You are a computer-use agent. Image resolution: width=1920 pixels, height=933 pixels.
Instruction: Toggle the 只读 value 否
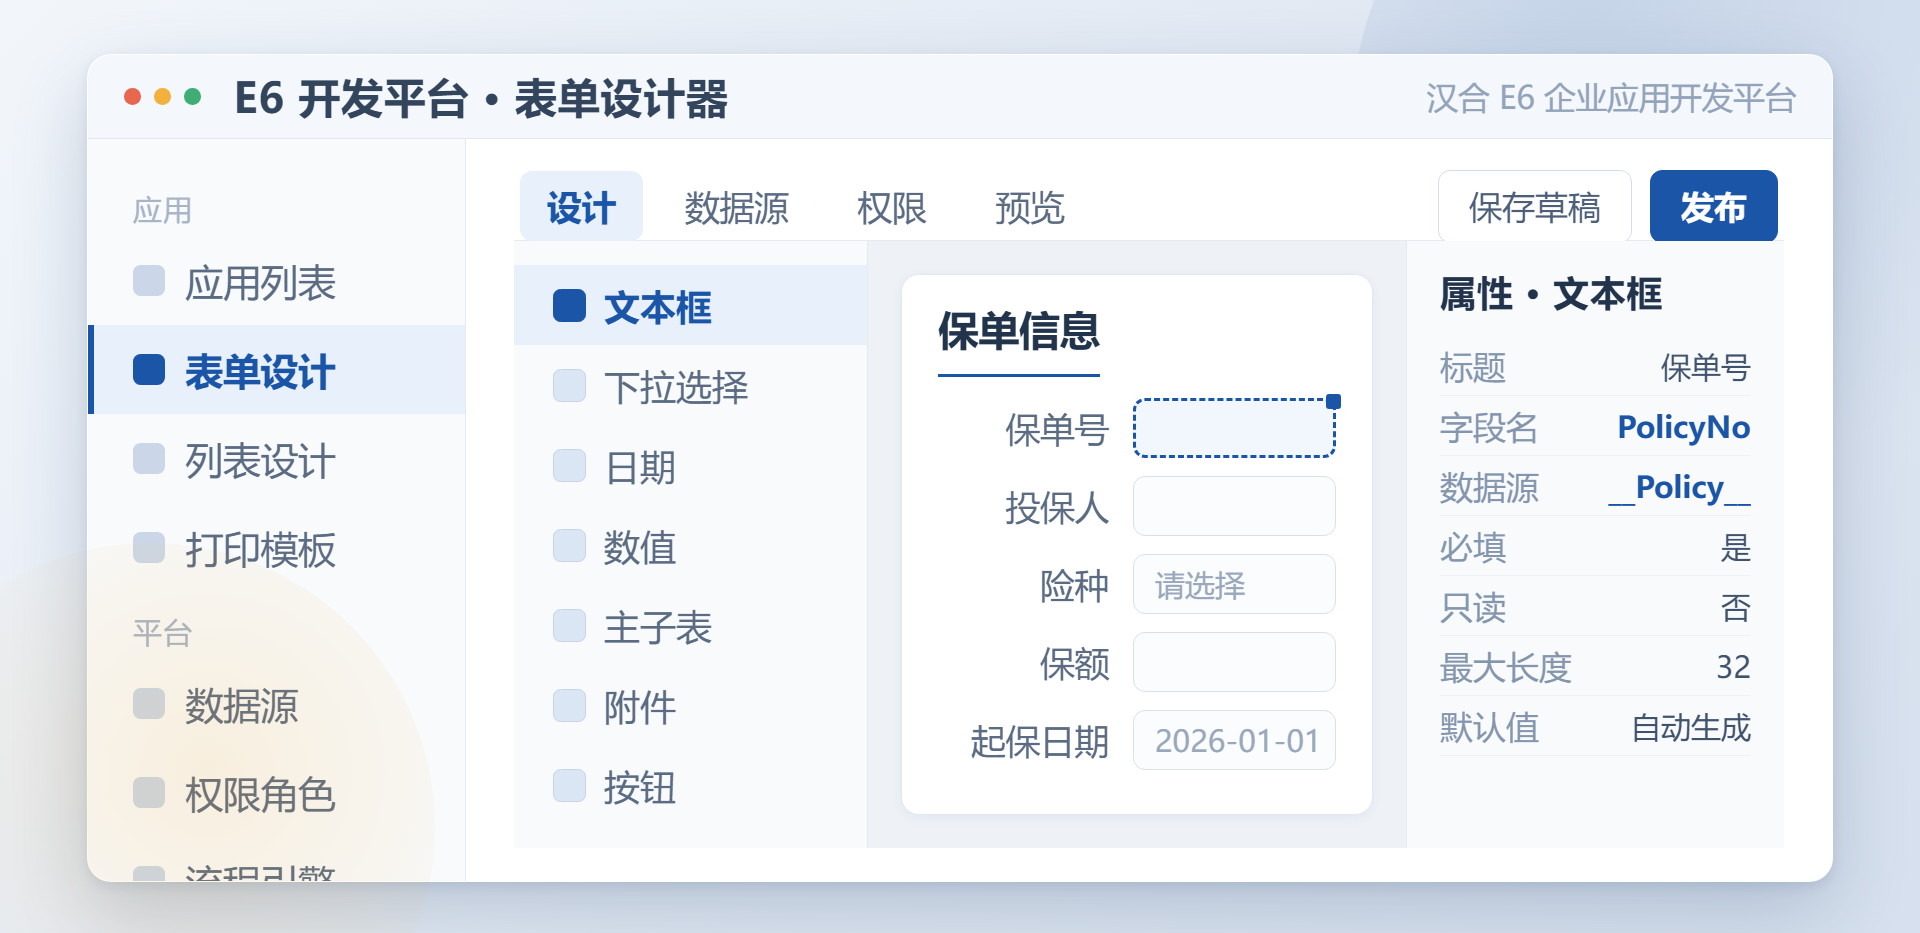[x=1735, y=607]
